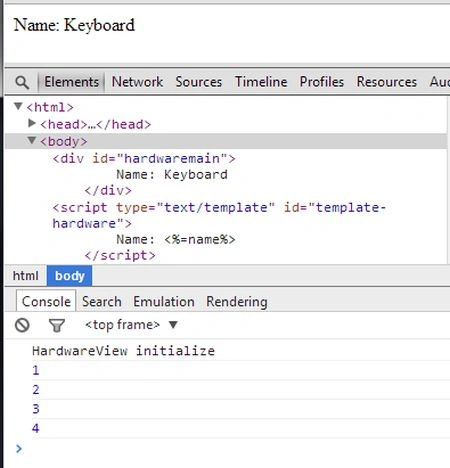Focus the console input prompt
This screenshot has width=450, height=468.
233,449
